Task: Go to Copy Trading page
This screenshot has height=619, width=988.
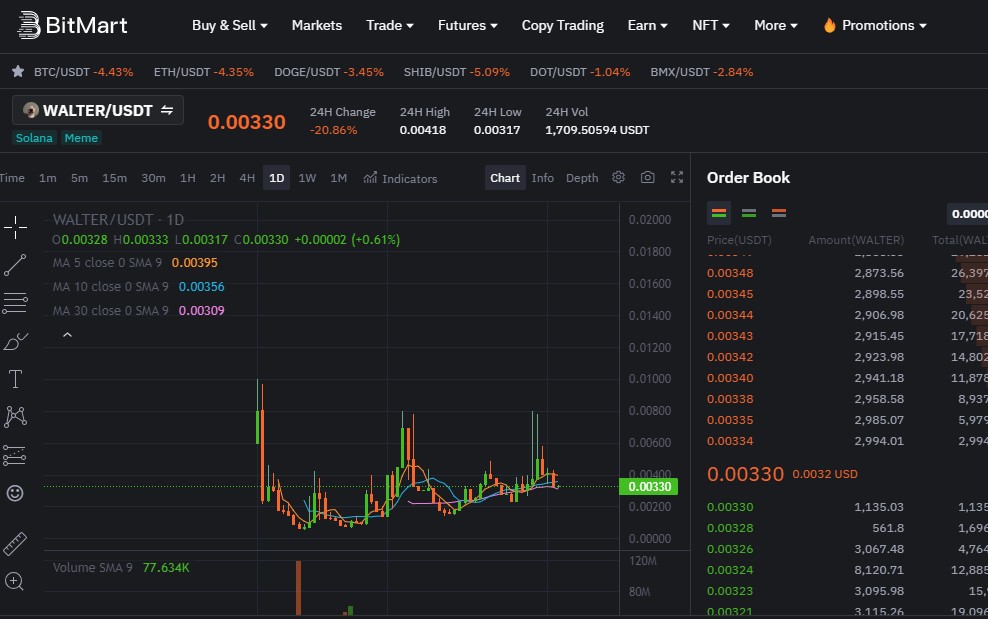Action: point(563,25)
